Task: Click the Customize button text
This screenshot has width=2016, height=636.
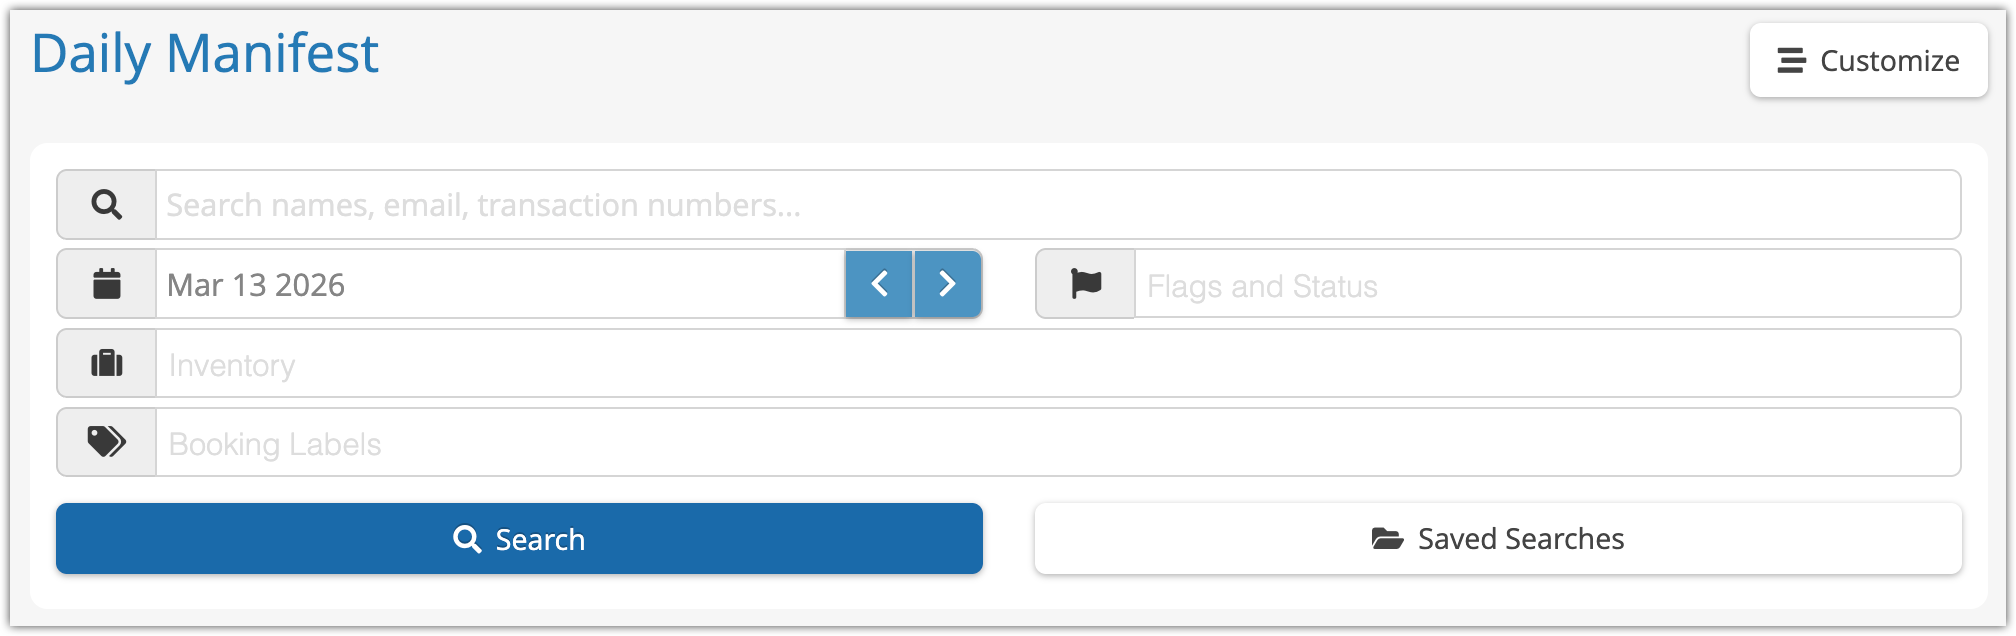Action: pos(1889,61)
